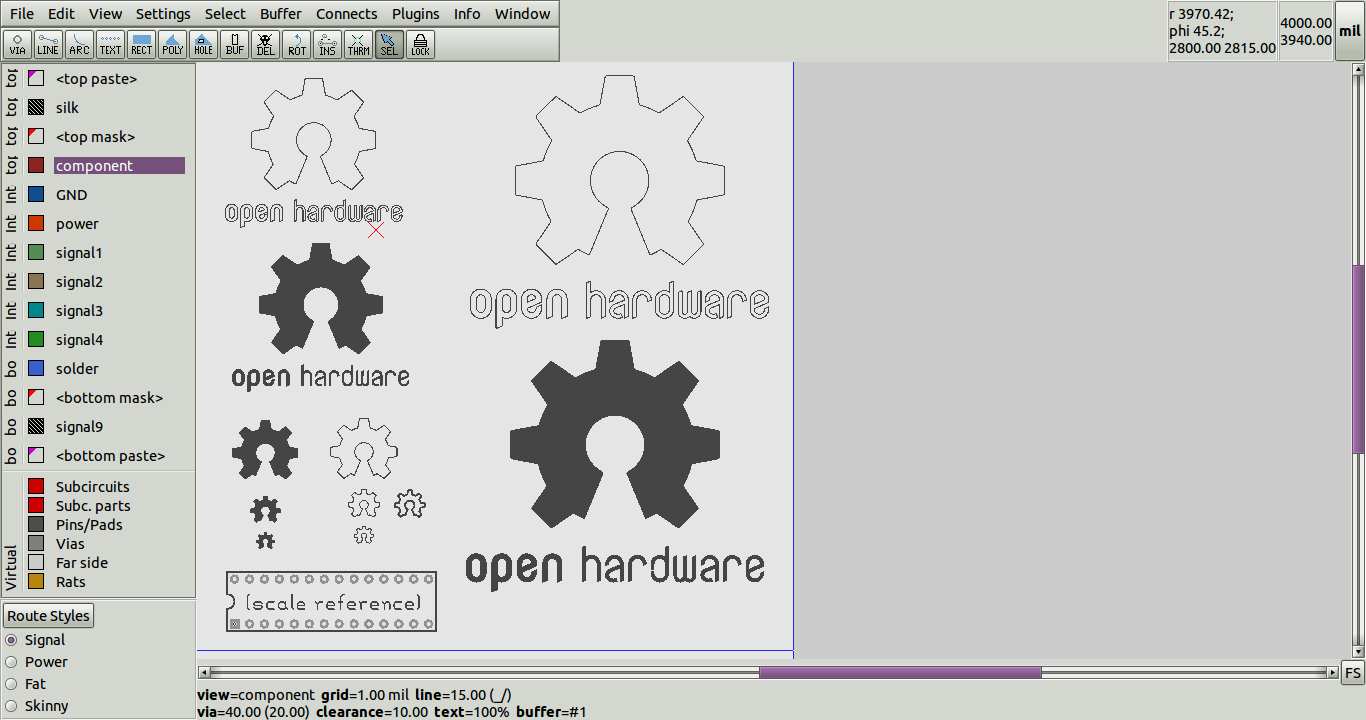
Task: Toggle Subcircuits virtual layer visibility
Action: pyautogui.click(x=36, y=486)
